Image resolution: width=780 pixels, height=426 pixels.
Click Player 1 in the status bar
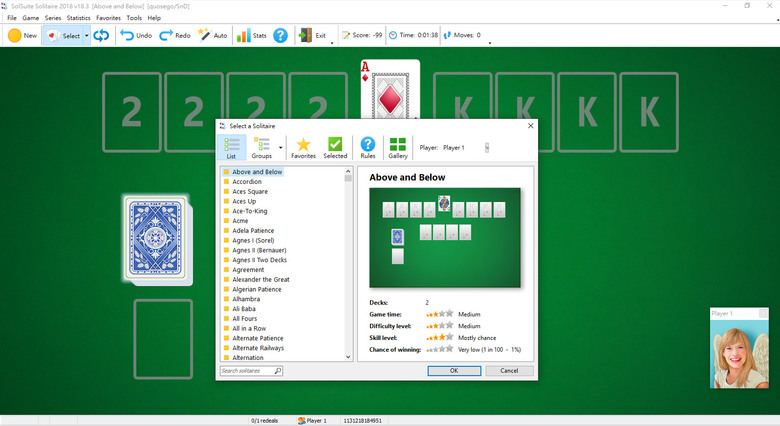click(312, 421)
